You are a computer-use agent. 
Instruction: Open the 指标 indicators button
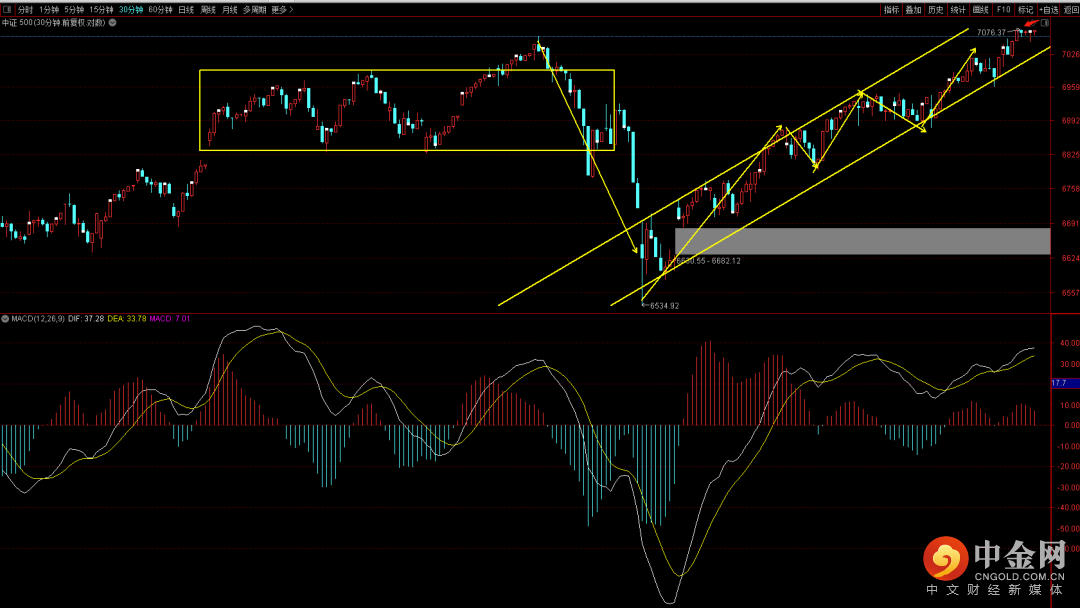point(890,9)
